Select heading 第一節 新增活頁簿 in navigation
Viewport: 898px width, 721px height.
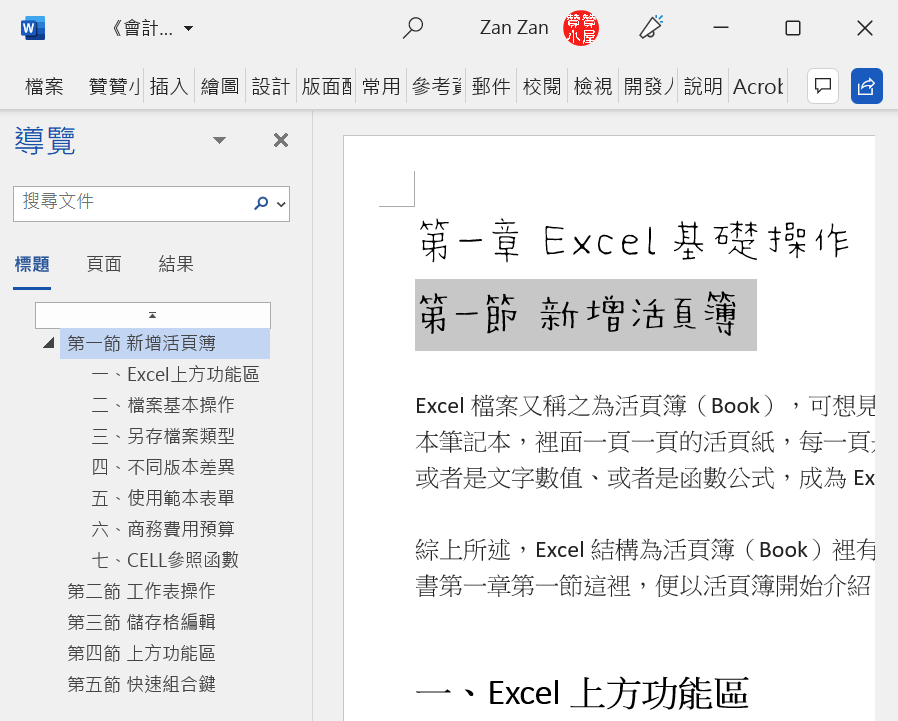pyautogui.click(x=165, y=344)
